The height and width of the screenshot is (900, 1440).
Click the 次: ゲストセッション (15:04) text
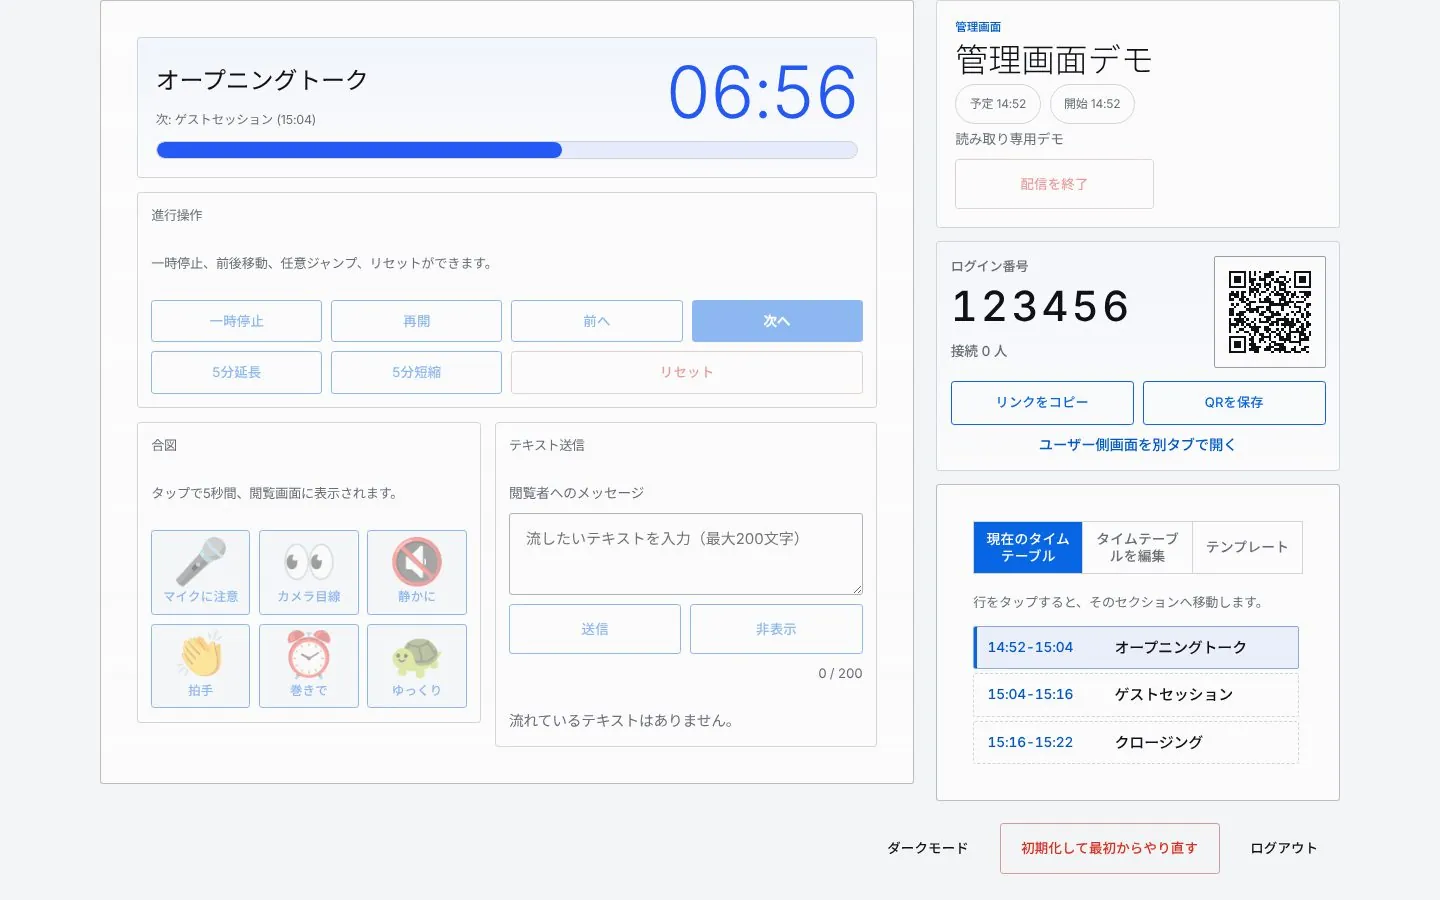(x=236, y=119)
